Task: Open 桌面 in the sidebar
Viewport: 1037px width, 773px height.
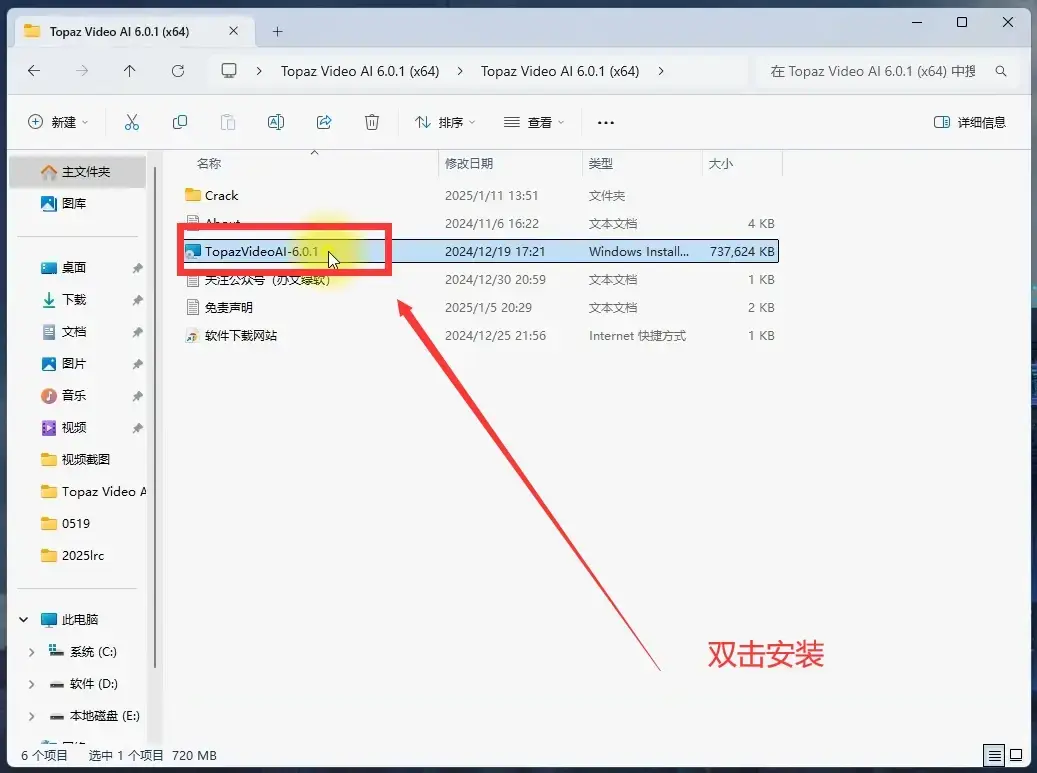Action: tap(74, 268)
